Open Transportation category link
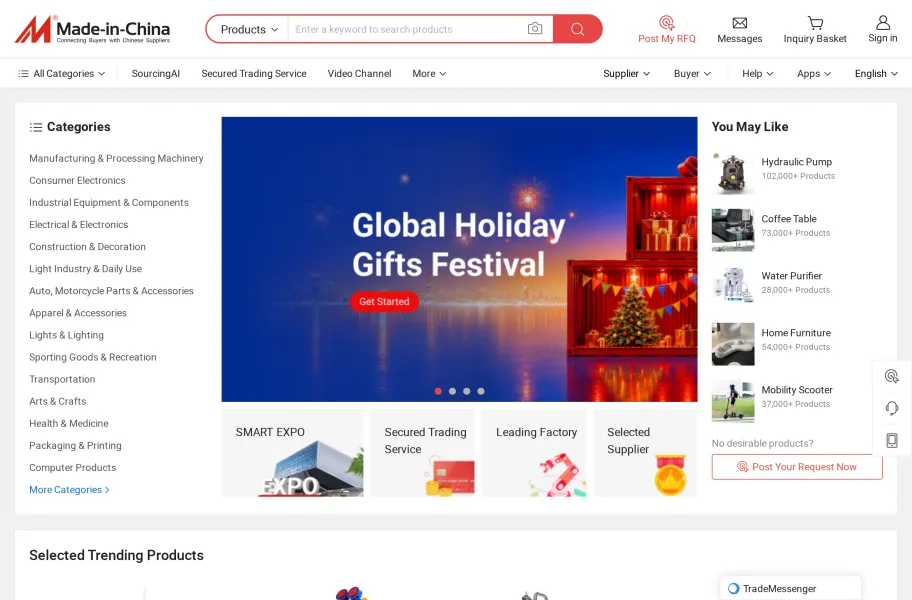Image resolution: width=912 pixels, height=600 pixels. point(62,379)
